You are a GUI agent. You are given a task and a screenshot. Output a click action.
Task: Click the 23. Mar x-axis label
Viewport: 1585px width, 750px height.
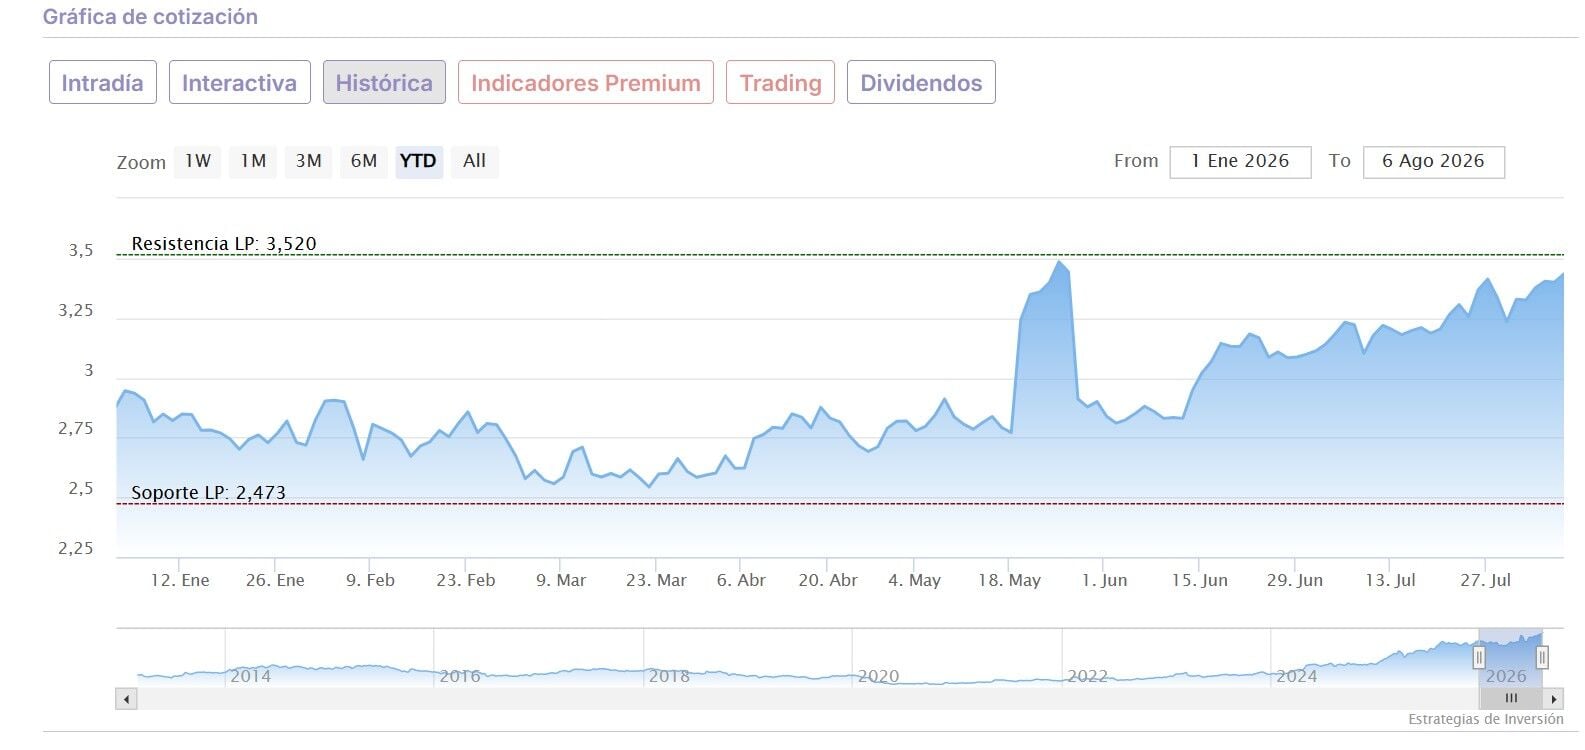(x=656, y=580)
